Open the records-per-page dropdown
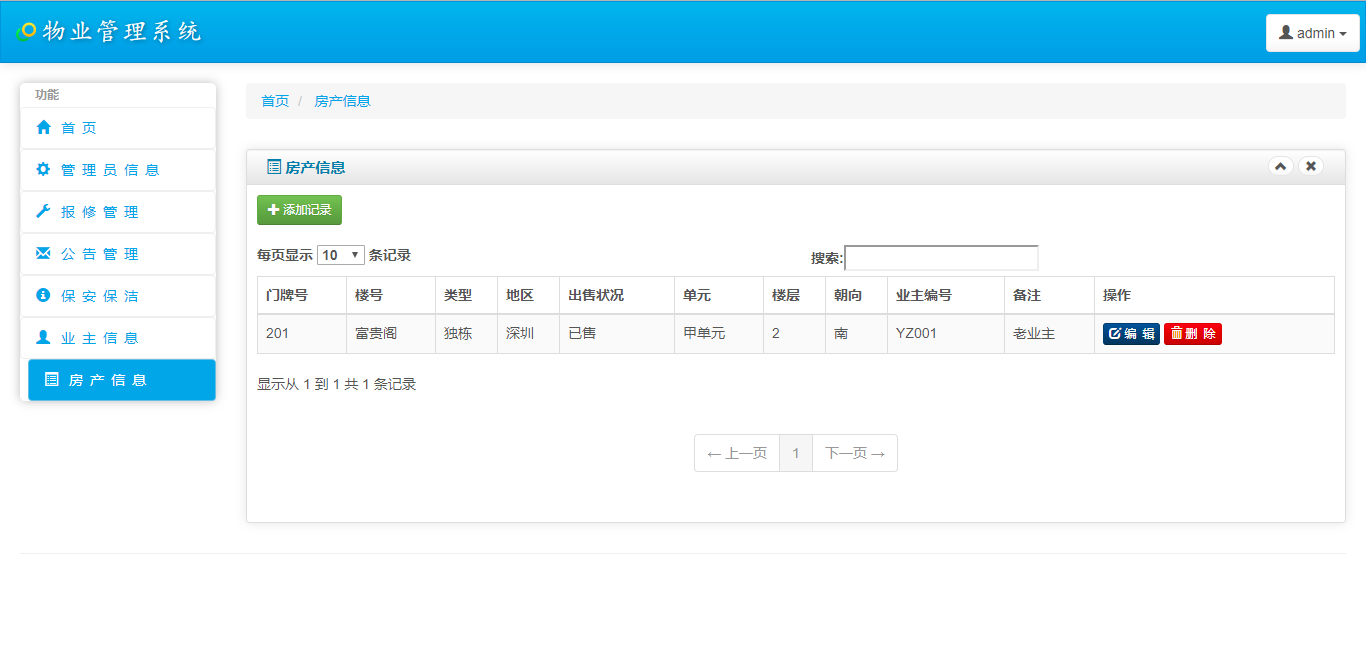Viewport: 1366px width, 656px height. click(341, 255)
